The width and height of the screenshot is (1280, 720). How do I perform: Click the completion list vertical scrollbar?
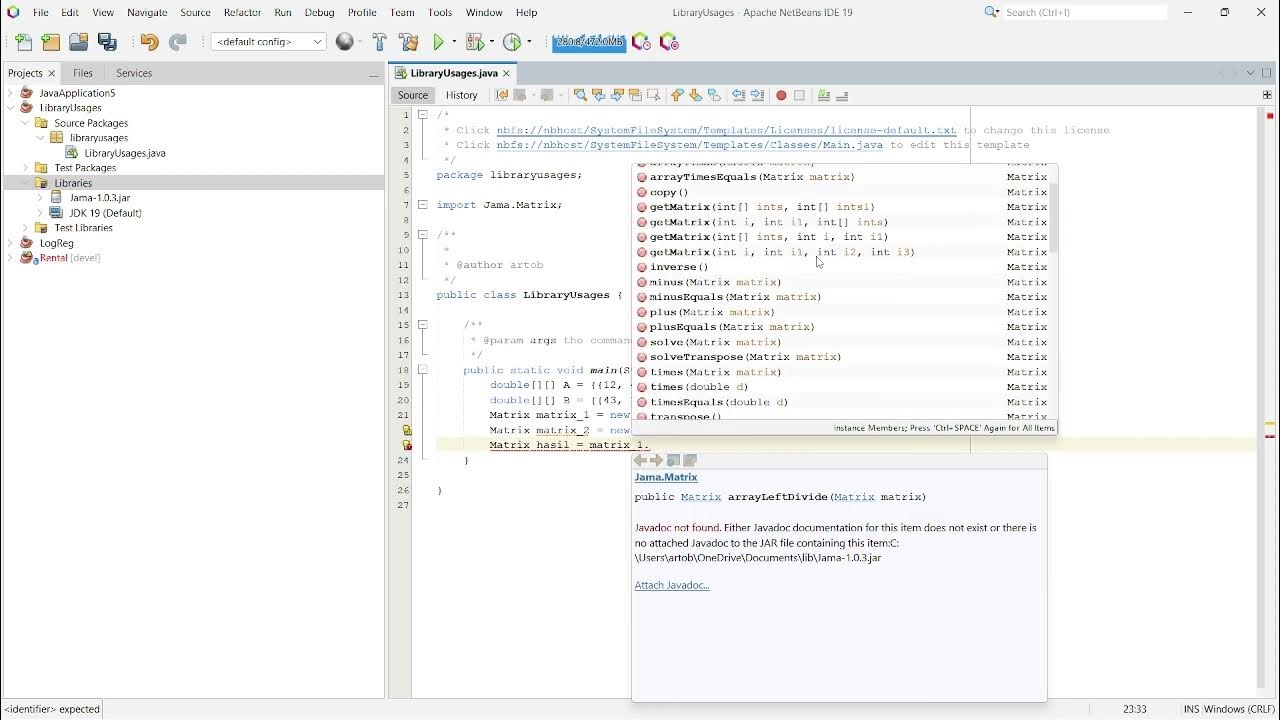click(x=1052, y=218)
